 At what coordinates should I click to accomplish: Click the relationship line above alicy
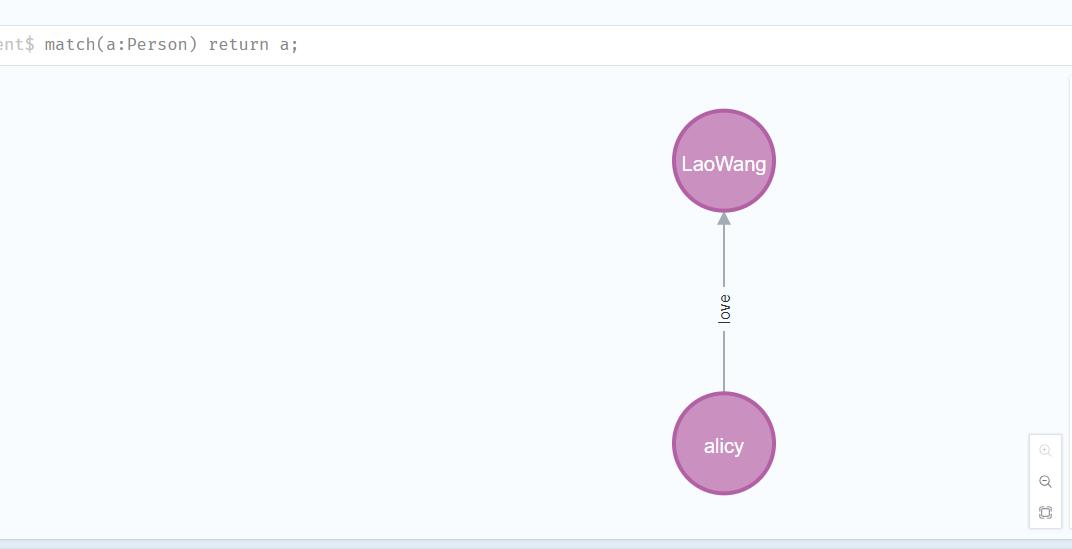(724, 362)
